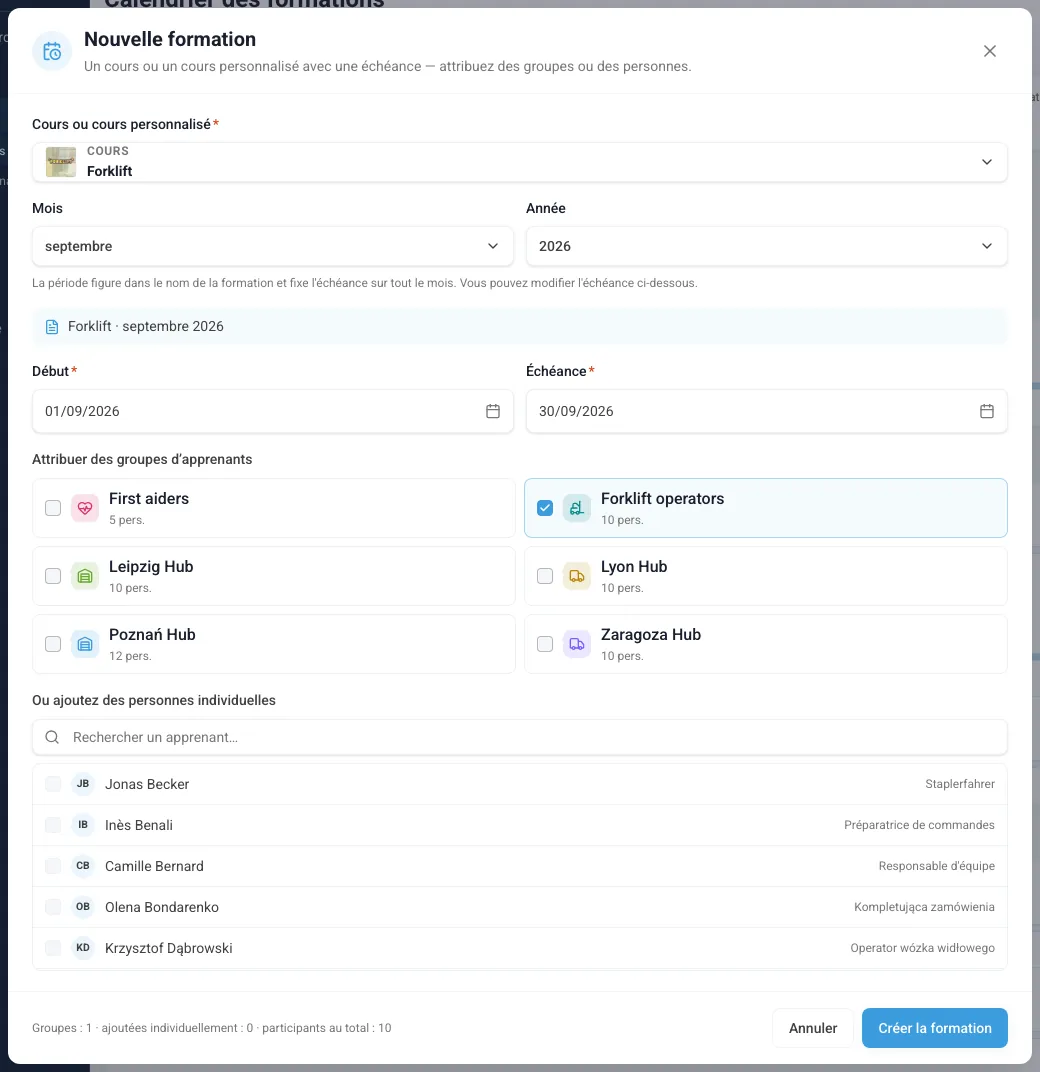Click the Échéance date field 30/09/2026
The width and height of the screenshot is (1040, 1072).
[766, 411]
